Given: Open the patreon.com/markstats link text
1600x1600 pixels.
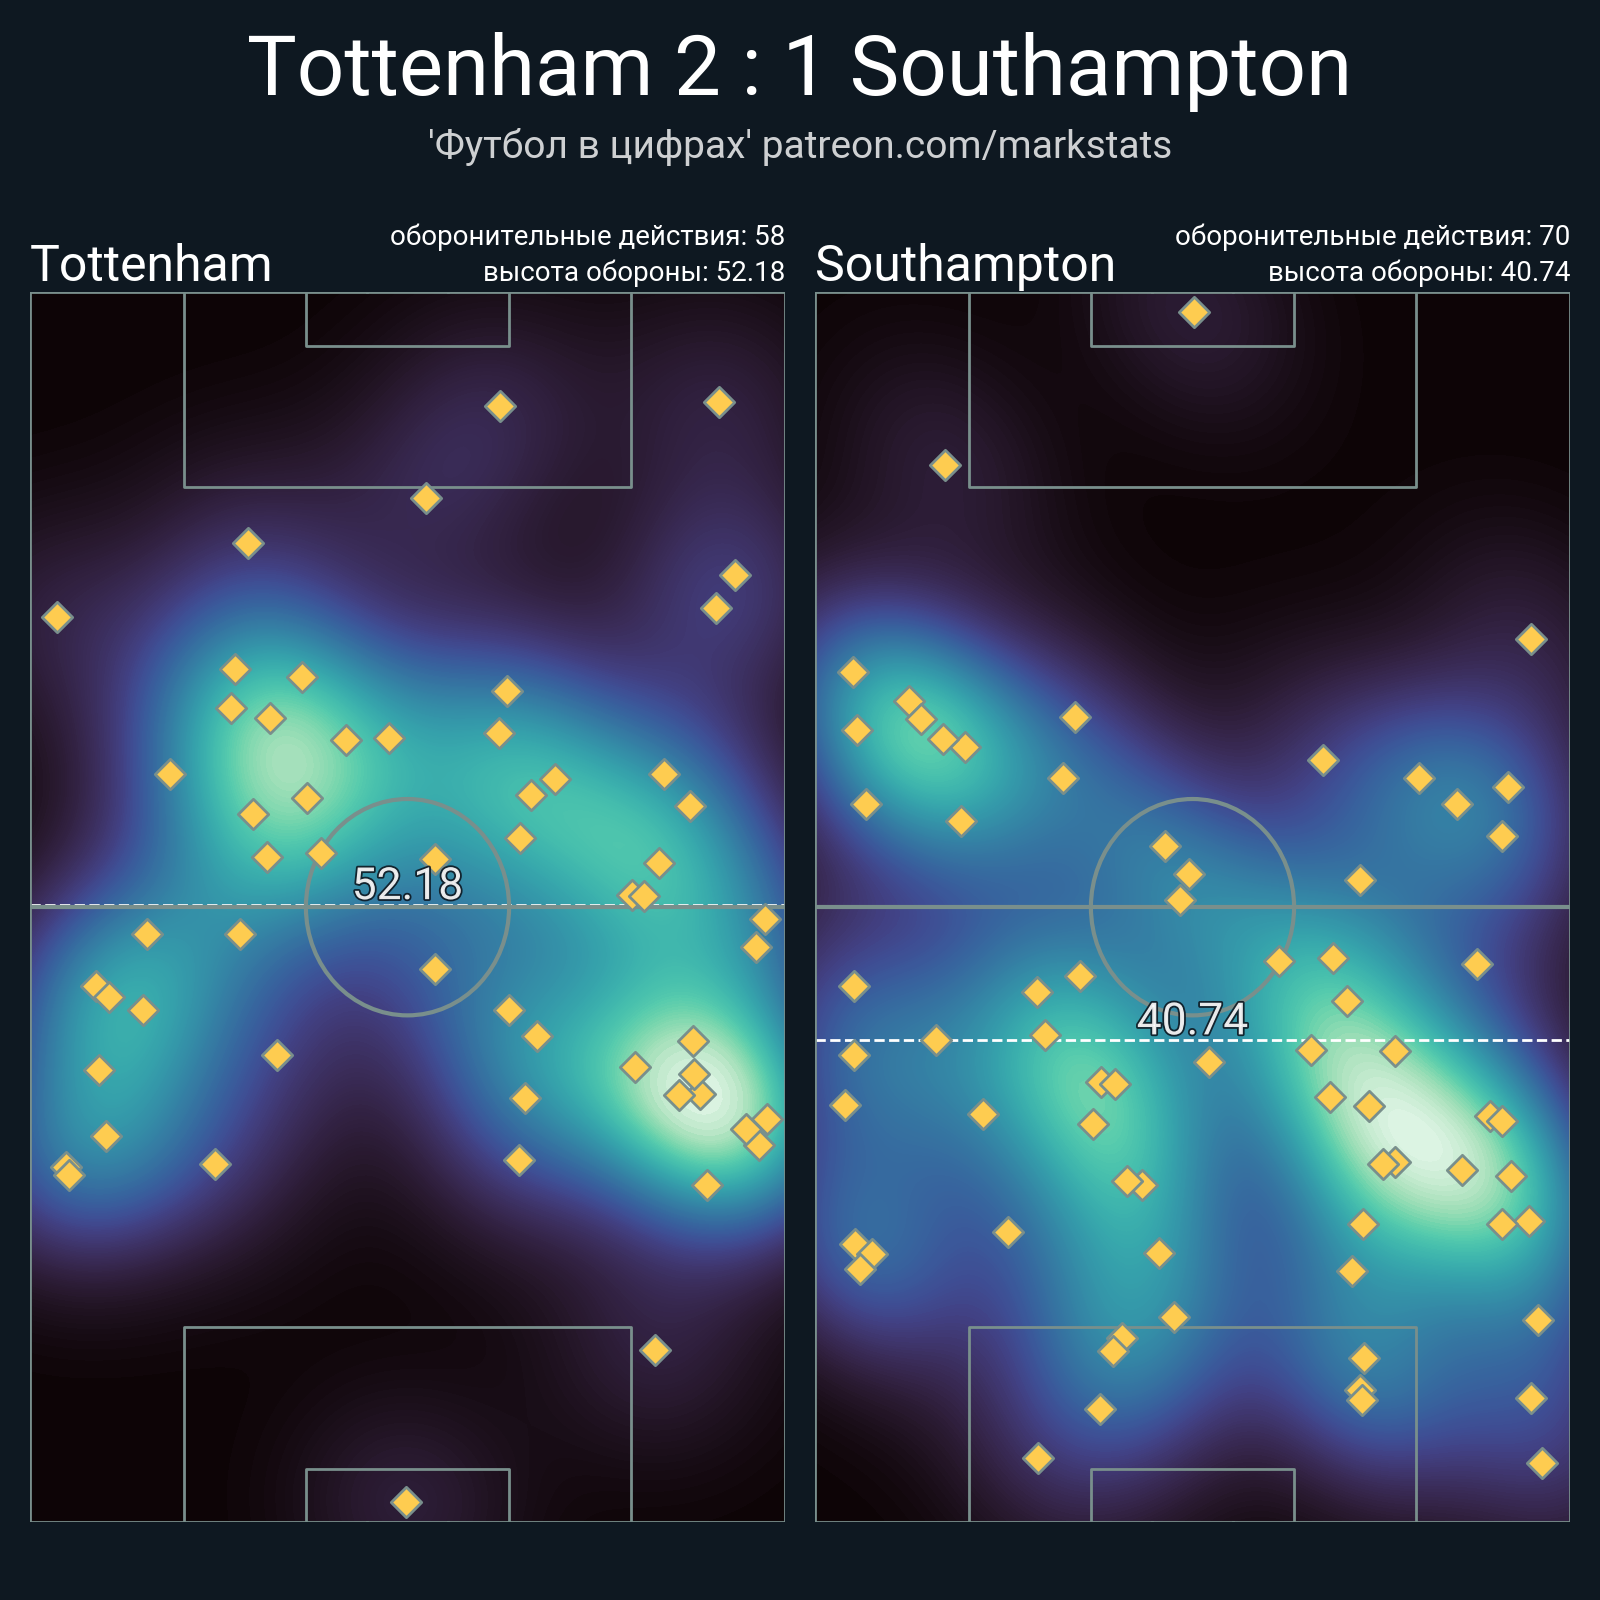Looking at the screenshot, I should click(x=966, y=146).
